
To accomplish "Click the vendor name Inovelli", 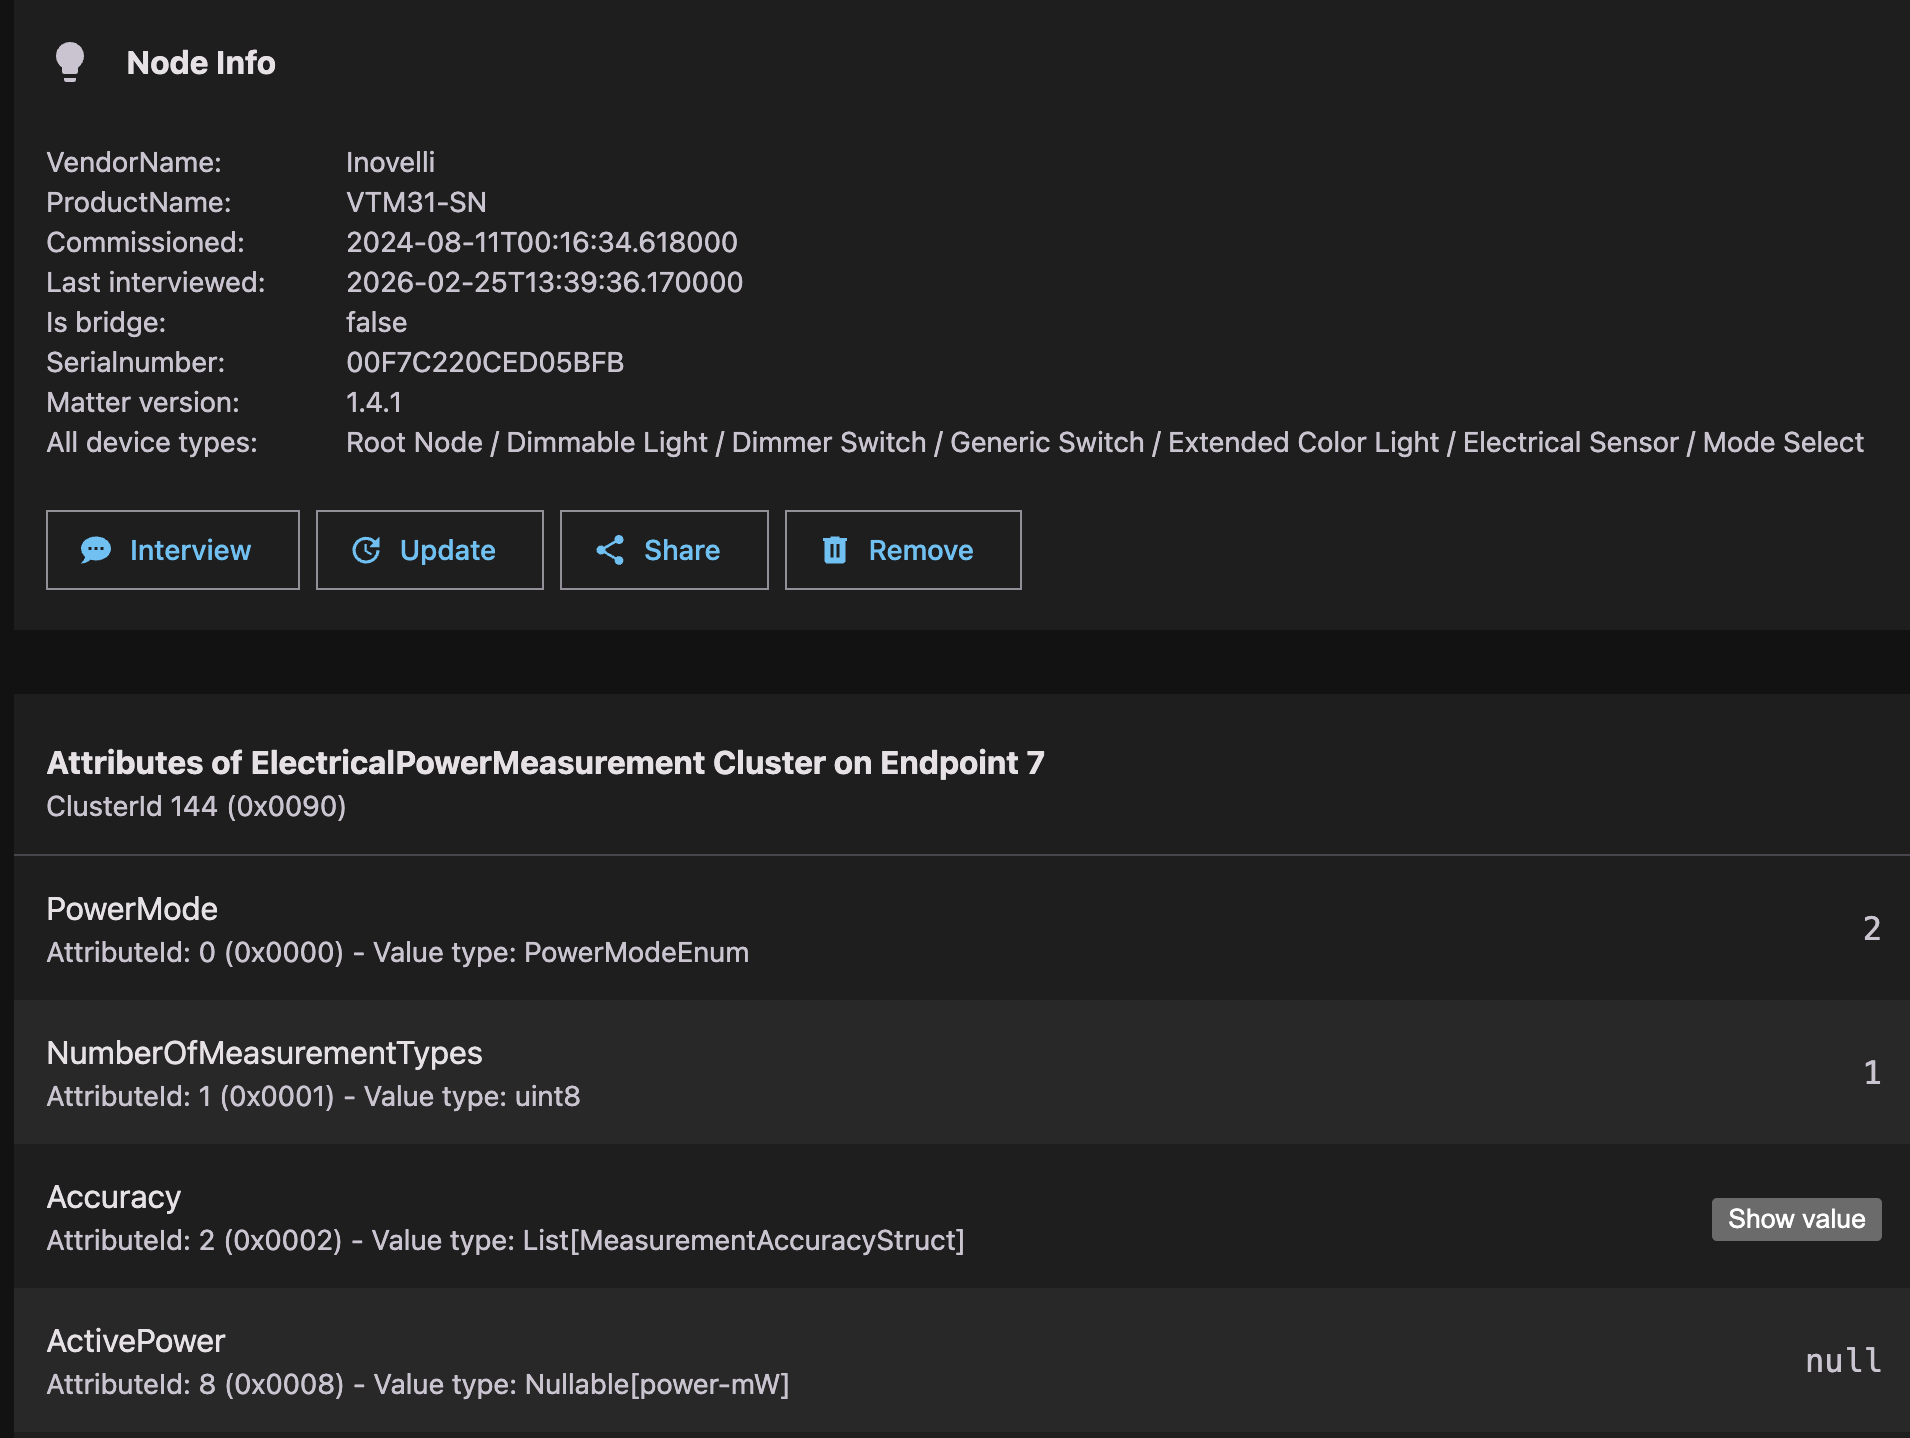I will [390, 162].
